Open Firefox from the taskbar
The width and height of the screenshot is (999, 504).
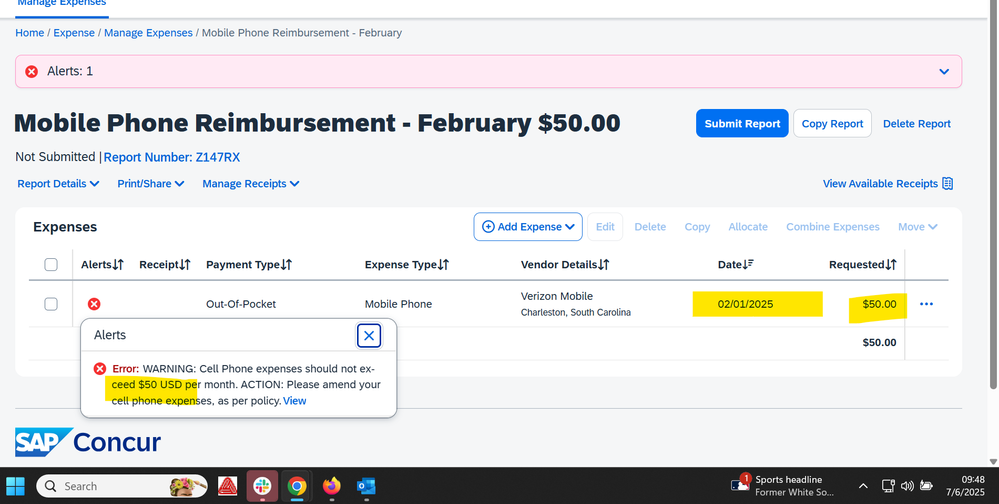click(x=331, y=486)
